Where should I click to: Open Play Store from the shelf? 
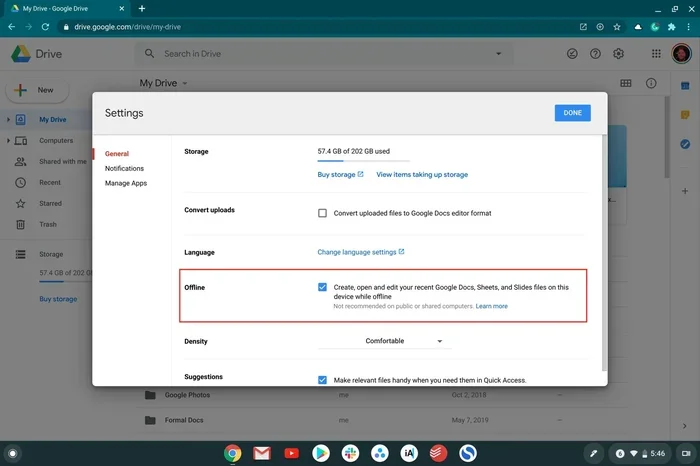click(321, 454)
